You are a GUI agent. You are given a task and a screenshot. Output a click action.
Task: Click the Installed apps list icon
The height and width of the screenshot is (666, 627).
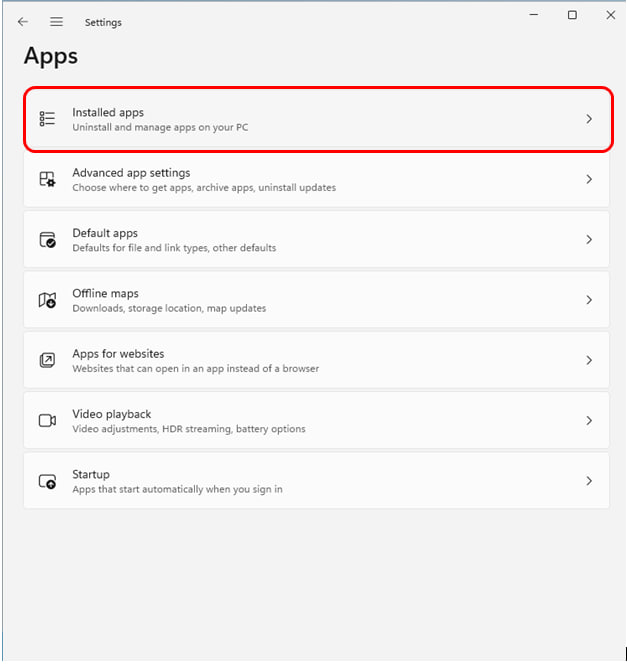click(47, 119)
